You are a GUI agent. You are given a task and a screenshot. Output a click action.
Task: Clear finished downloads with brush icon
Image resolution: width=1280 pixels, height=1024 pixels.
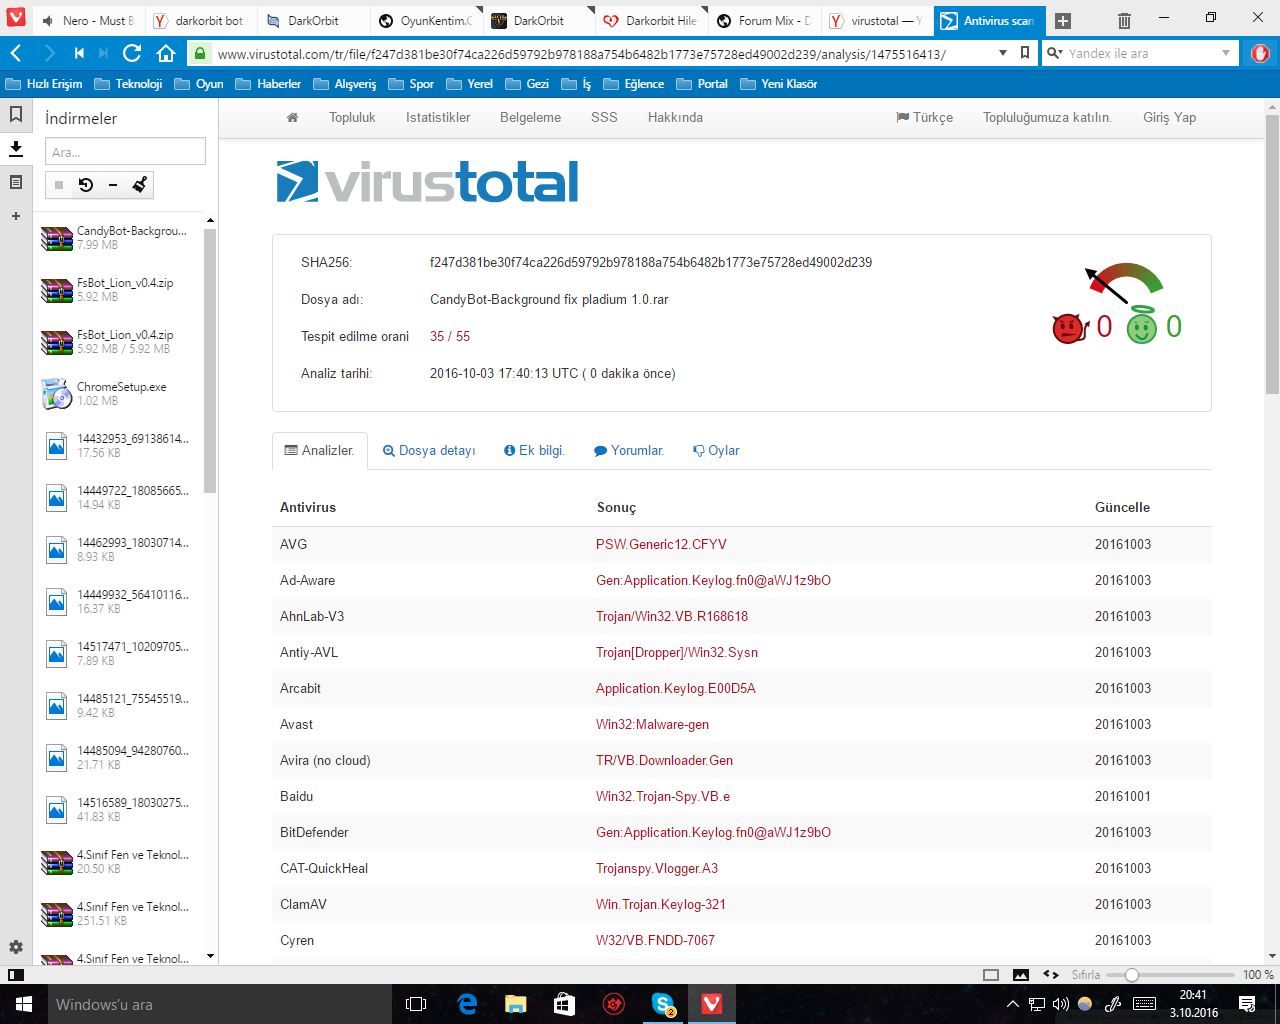(x=140, y=185)
